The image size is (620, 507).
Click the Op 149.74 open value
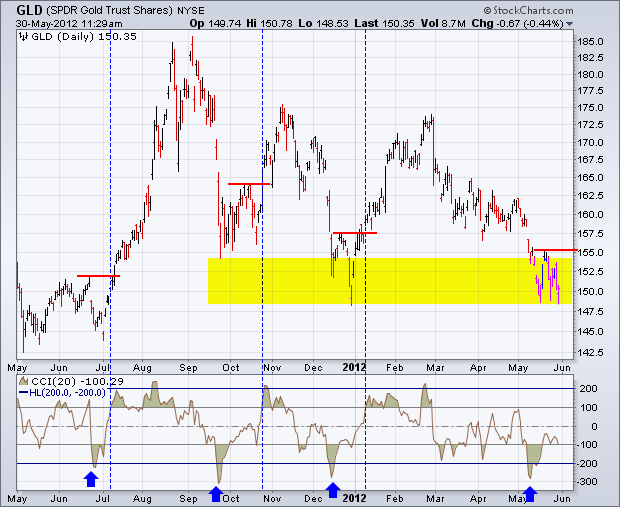[x=215, y=24]
